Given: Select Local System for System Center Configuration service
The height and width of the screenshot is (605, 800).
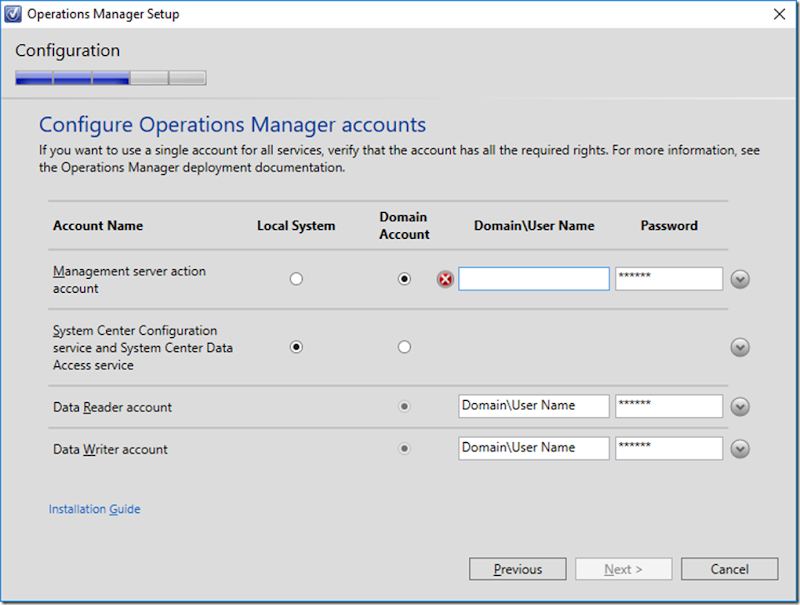Looking at the screenshot, I should tap(296, 347).
